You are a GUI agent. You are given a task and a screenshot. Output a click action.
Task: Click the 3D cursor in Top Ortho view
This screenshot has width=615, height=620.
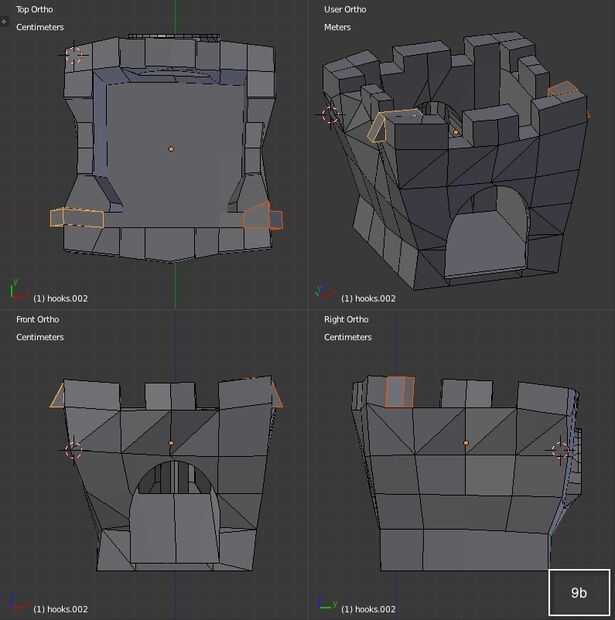(x=74, y=55)
